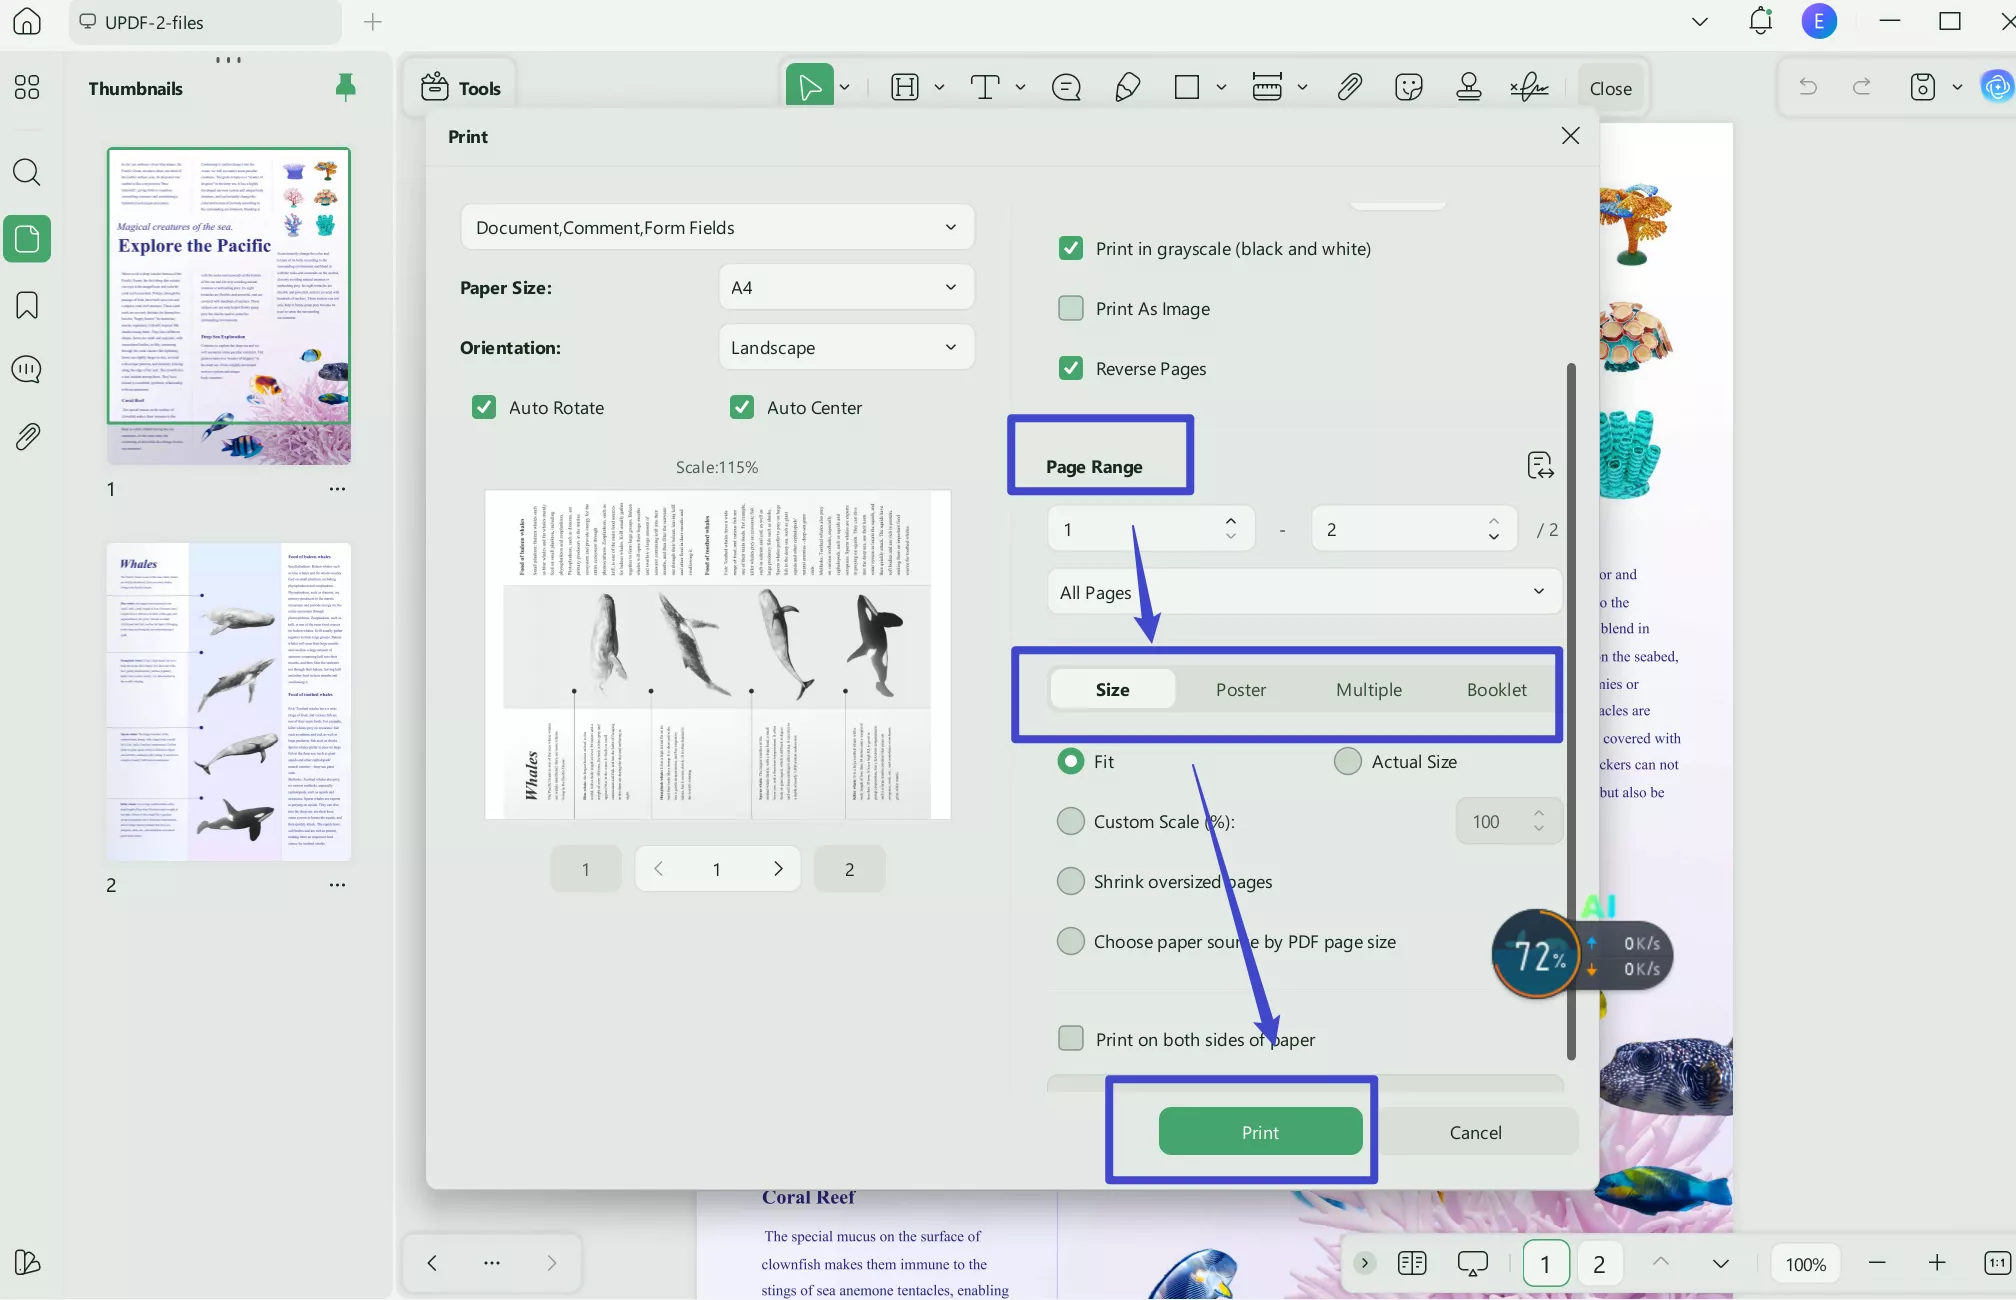The height and width of the screenshot is (1300, 2016).
Task: Click the attach file paperclip in toolbar
Action: point(1349,88)
